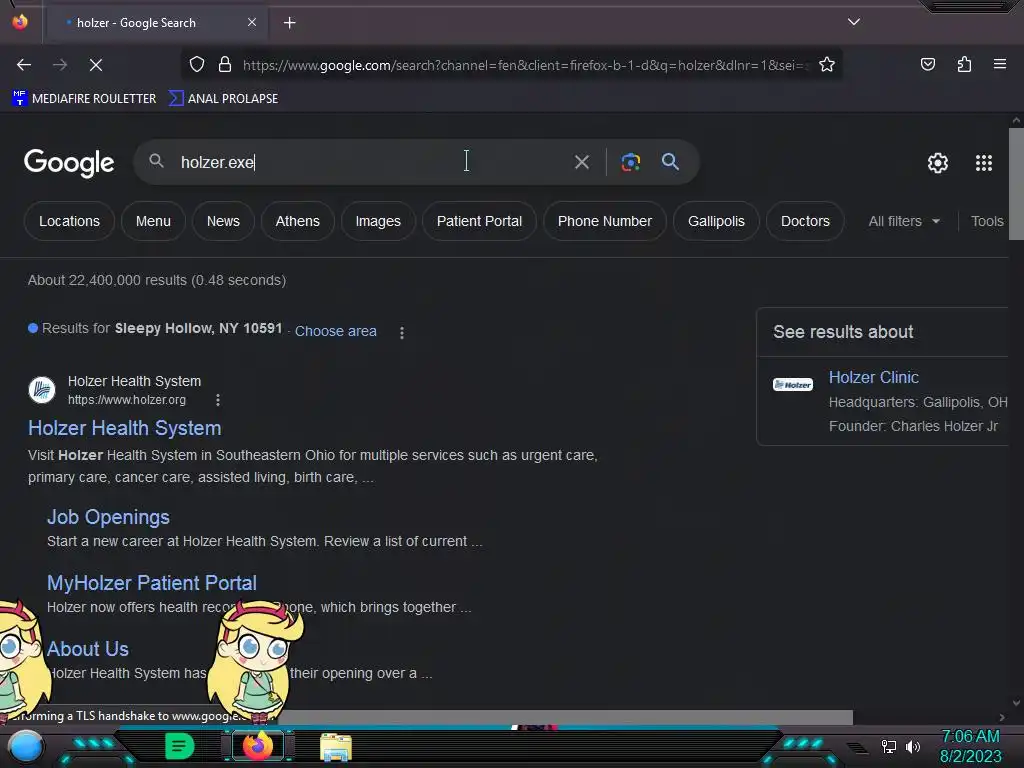Choose a different location area
The height and width of the screenshot is (768, 1024).
click(x=336, y=331)
